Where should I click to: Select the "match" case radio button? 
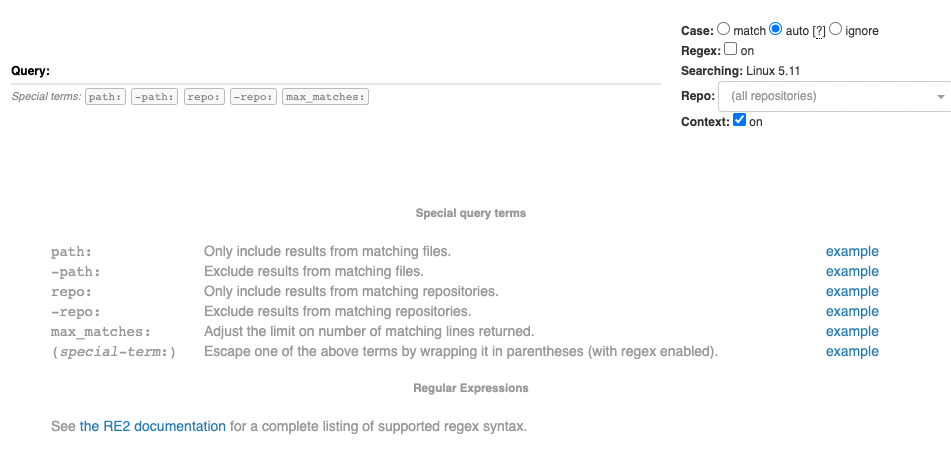coord(724,29)
